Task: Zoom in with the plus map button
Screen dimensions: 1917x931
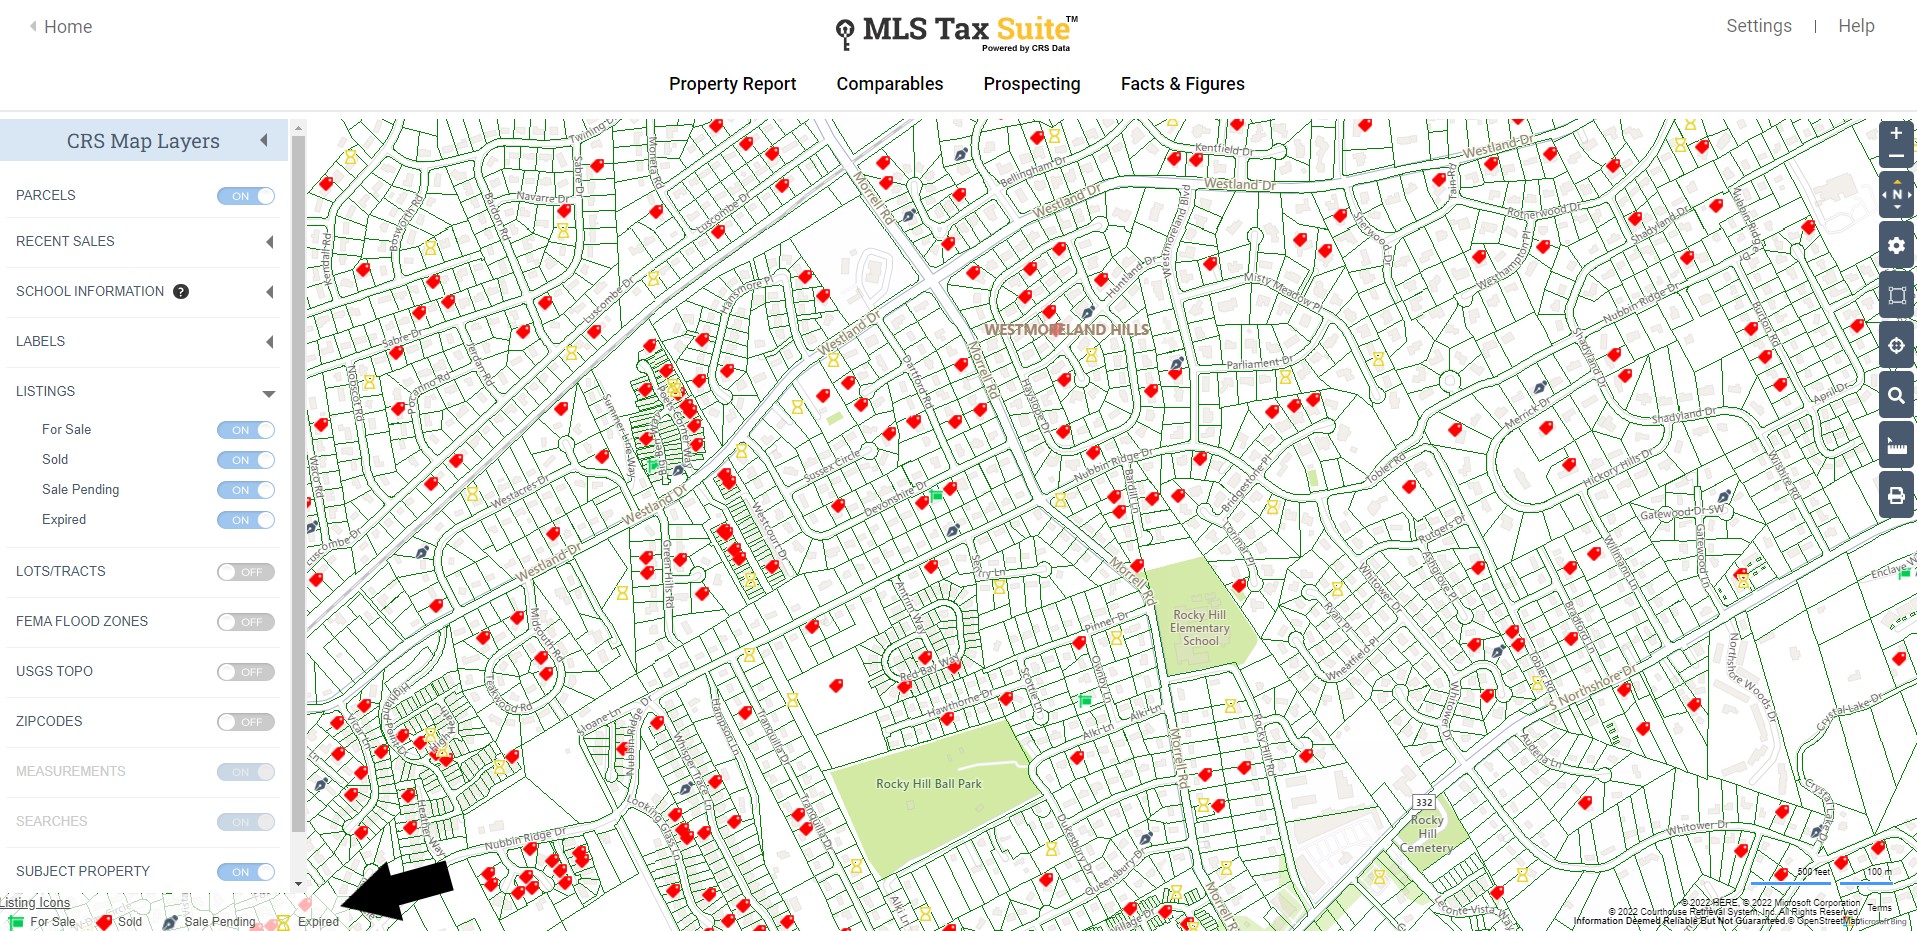Action: (x=1896, y=133)
